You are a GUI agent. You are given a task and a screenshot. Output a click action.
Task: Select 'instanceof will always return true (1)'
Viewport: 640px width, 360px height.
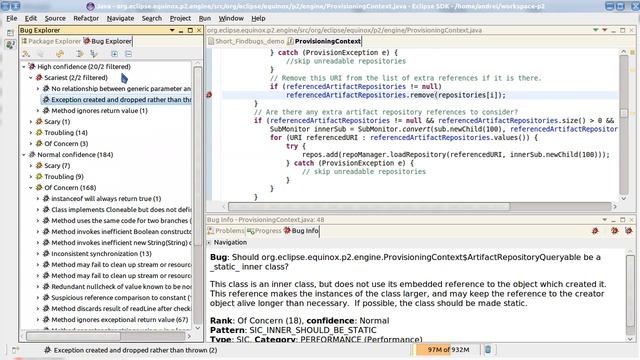[102, 199]
